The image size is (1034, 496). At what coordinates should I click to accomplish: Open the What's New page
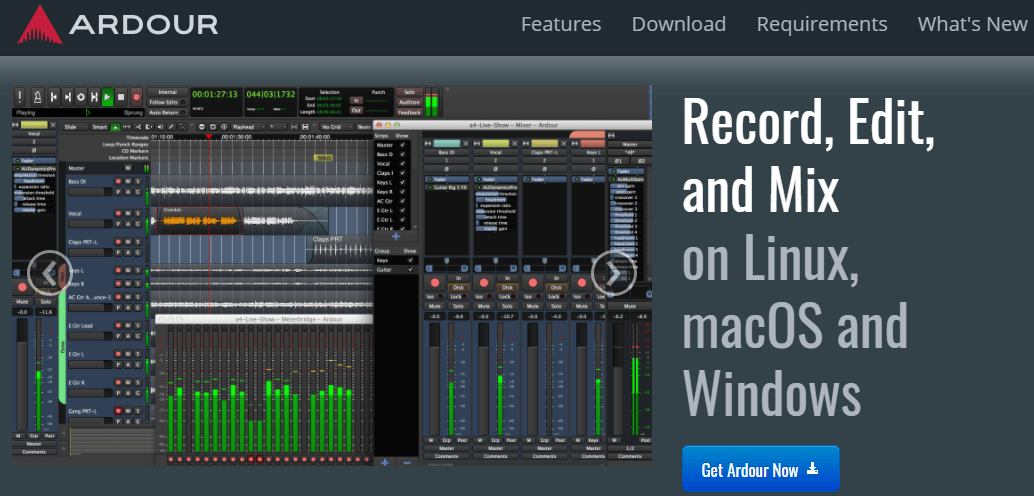click(972, 24)
